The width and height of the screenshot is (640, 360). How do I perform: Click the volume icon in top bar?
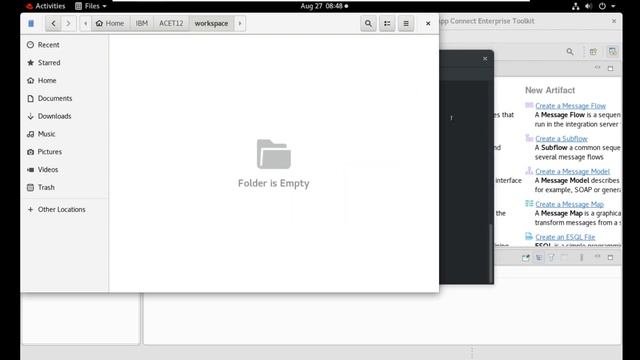point(588,6)
